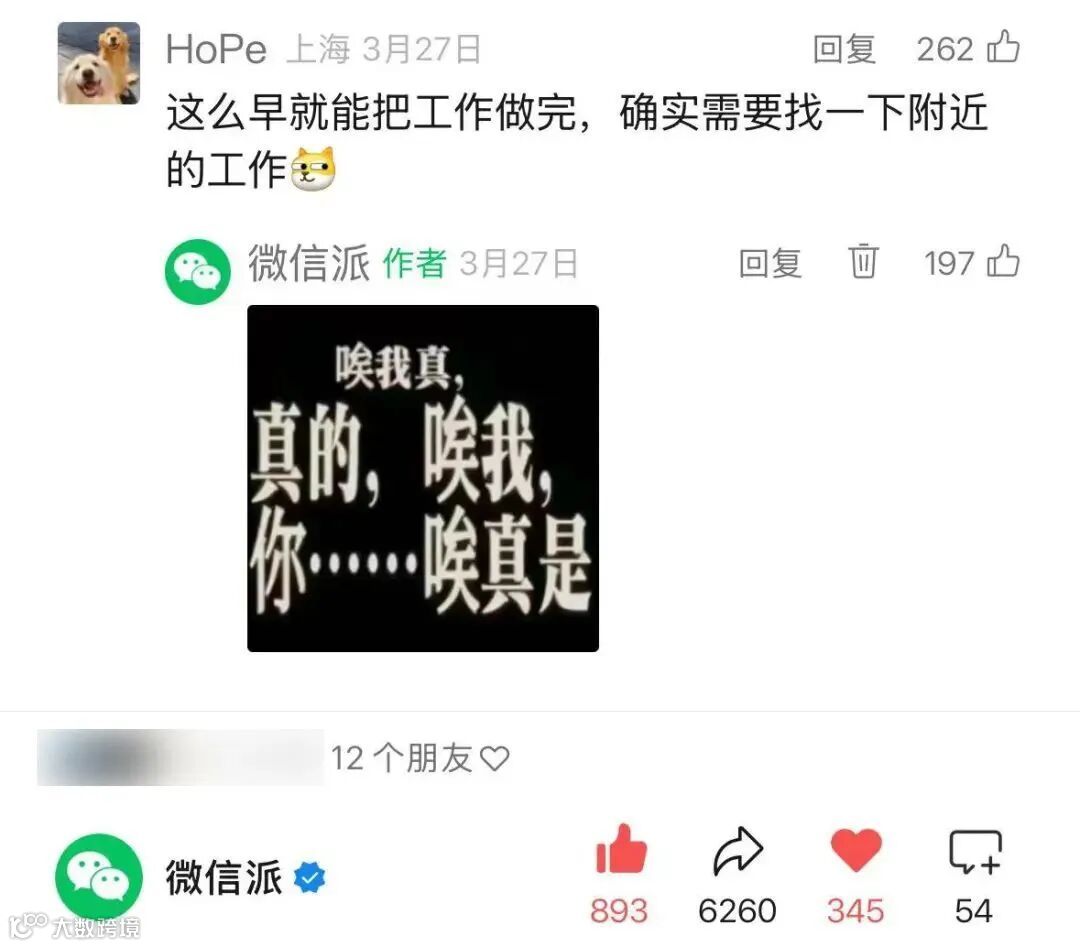Image resolution: width=1080 pixels, height=947 pixels.
Task: Tap the share arrow showing 6260
Action: tap(738, 851)
